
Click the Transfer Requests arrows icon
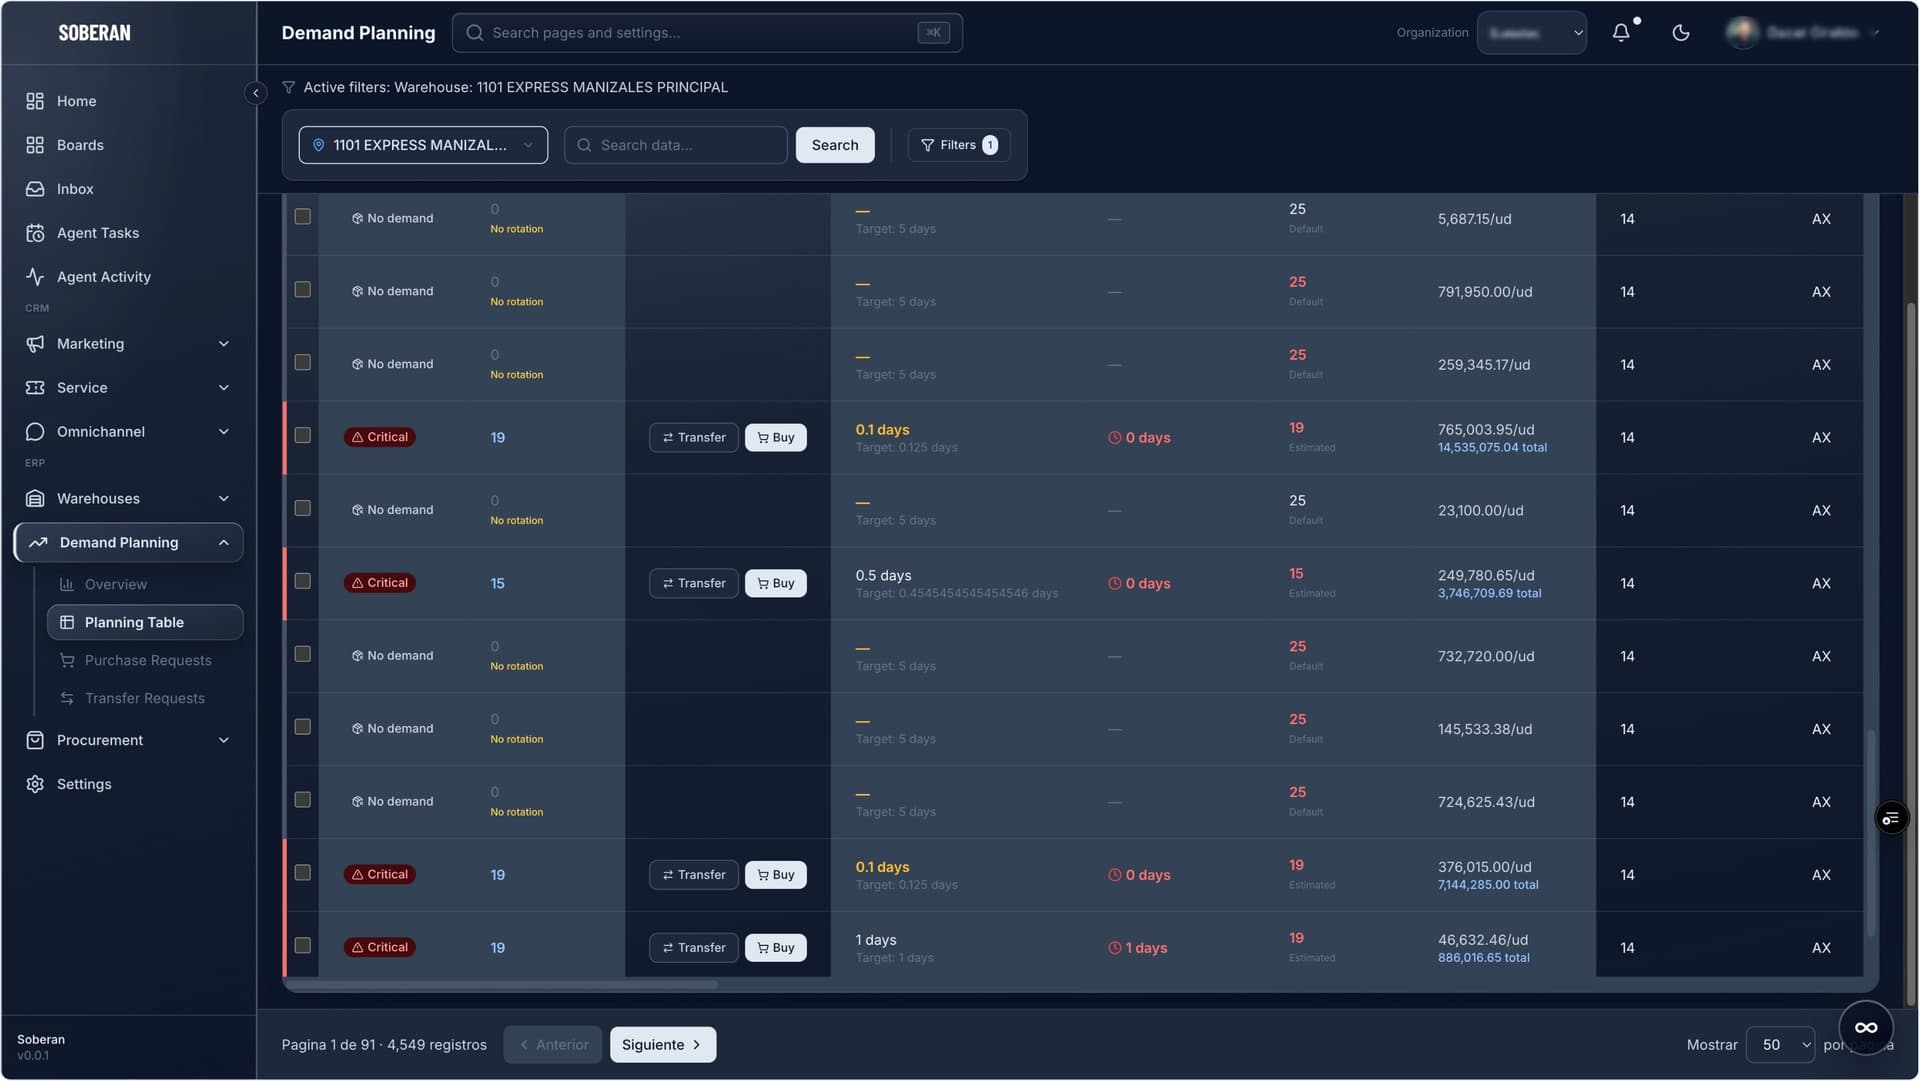(67, 699)
